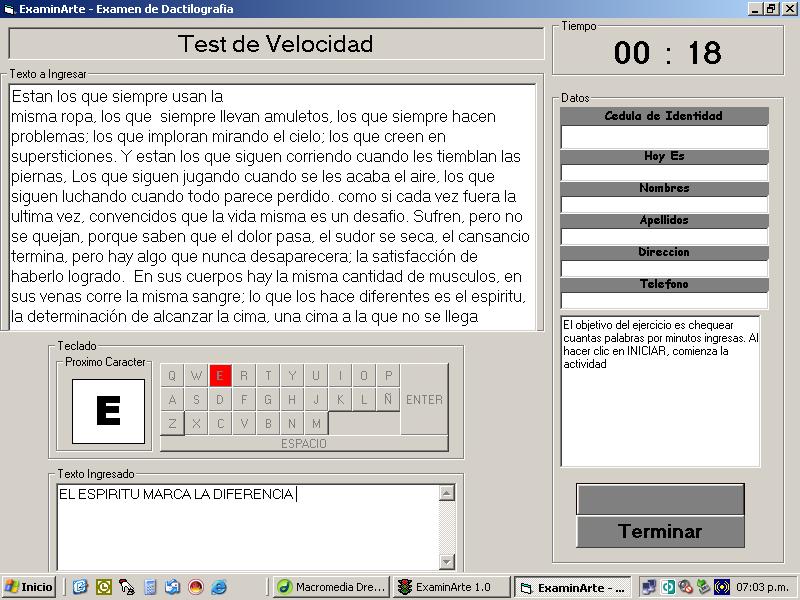
Task: Click the O key on virtual keyboard
Action: tap(364, 376)
